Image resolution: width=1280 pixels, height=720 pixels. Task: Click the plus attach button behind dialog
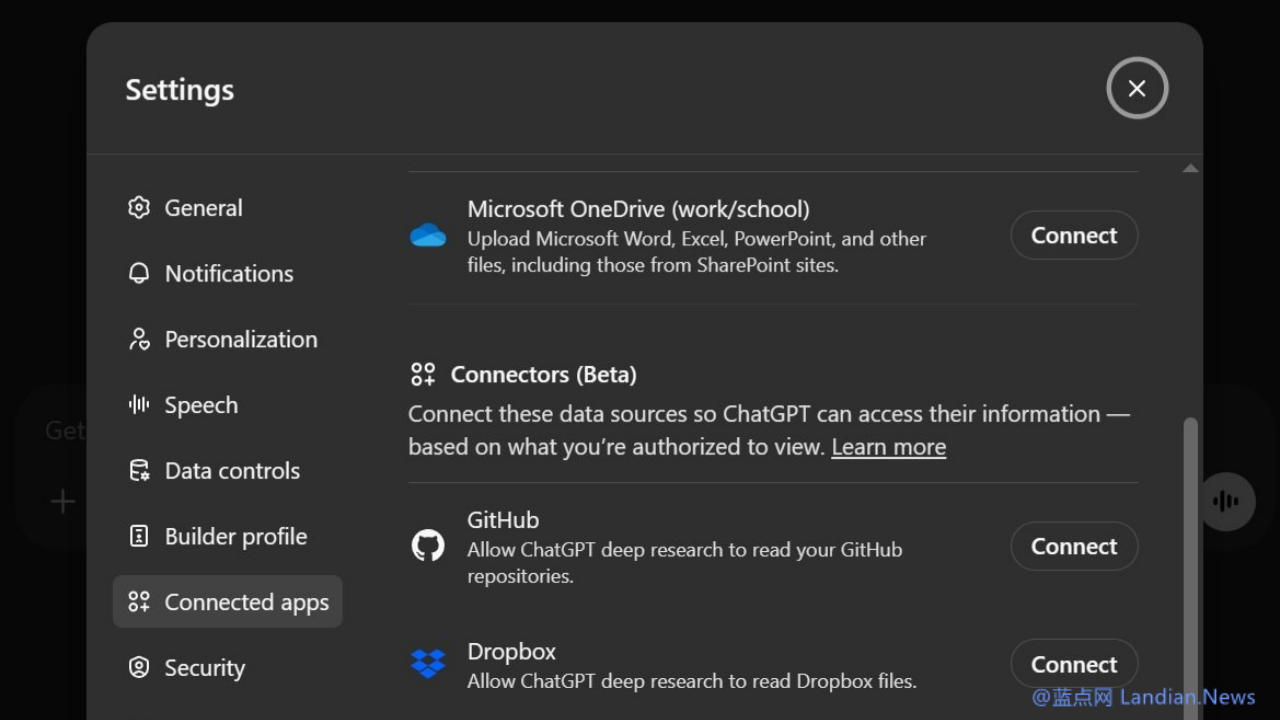[63, 501]
